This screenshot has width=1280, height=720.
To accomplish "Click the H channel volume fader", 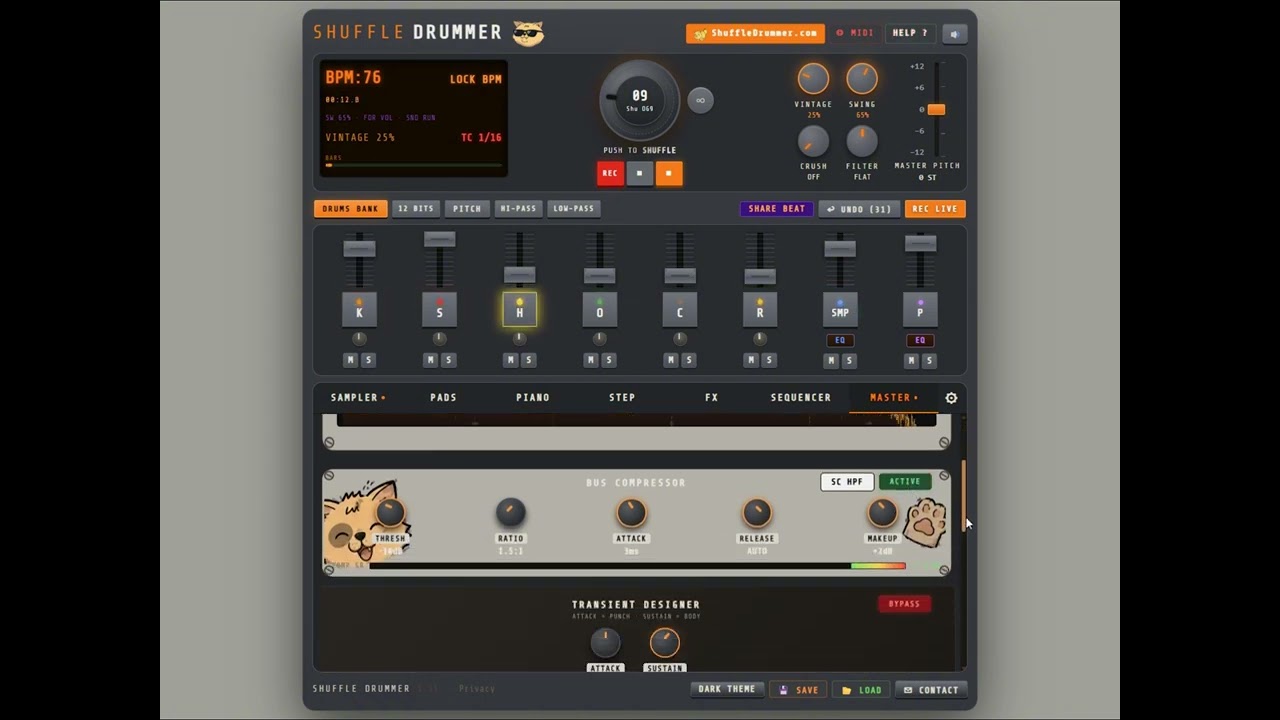I will [519, 275].
